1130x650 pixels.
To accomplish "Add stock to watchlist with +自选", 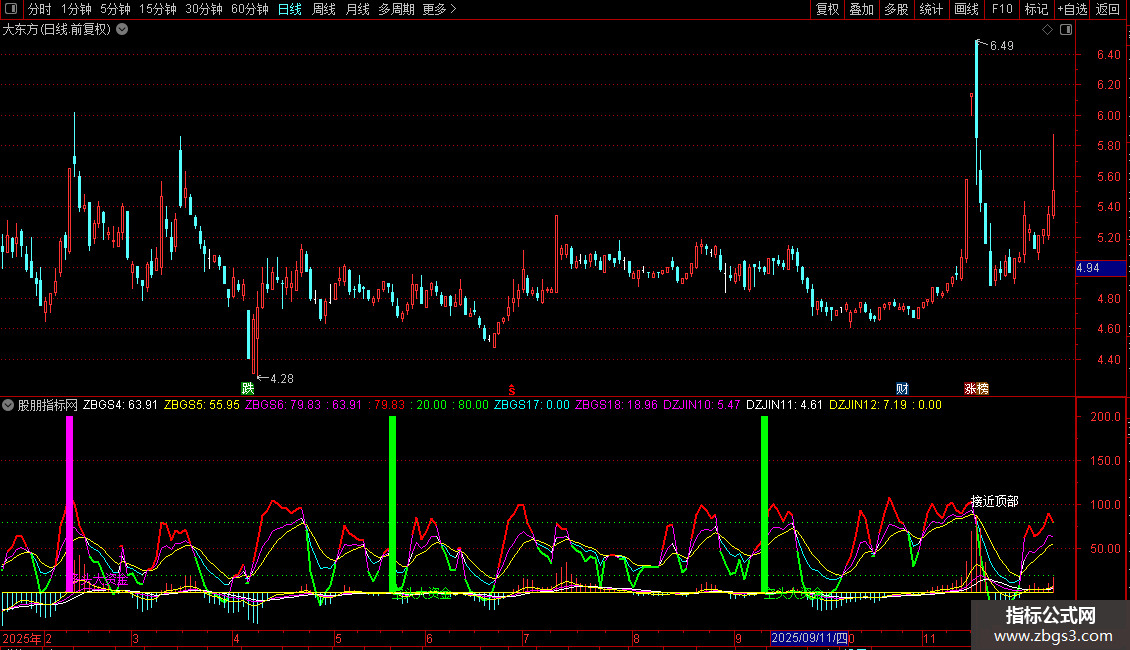I will 1071,9.
